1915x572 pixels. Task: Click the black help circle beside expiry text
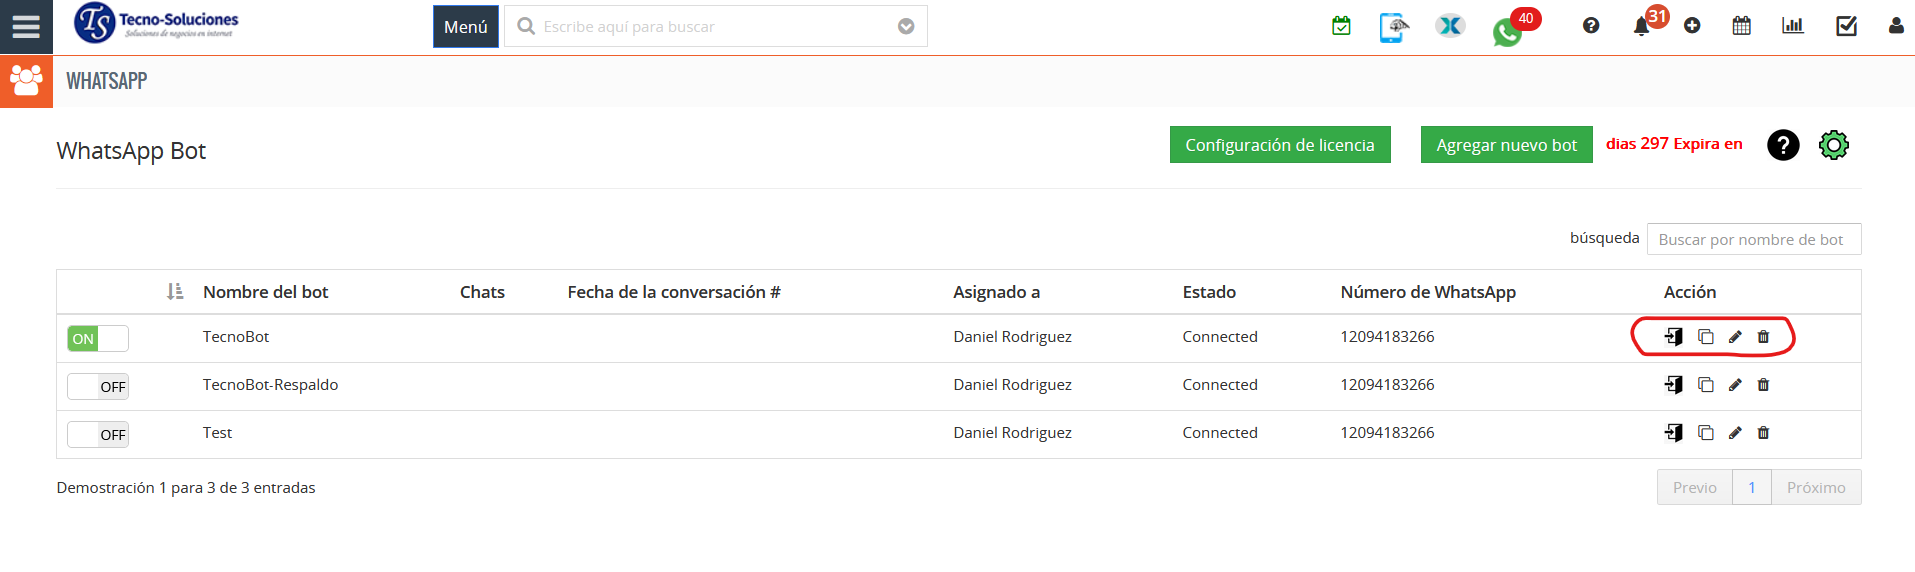coord(1783,145)
